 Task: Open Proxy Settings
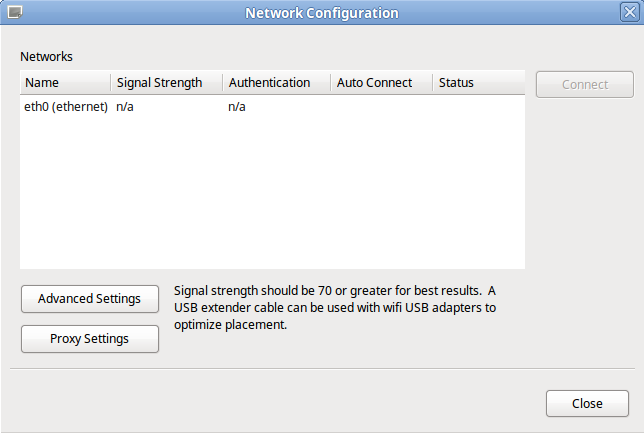(x=89, y=339)
